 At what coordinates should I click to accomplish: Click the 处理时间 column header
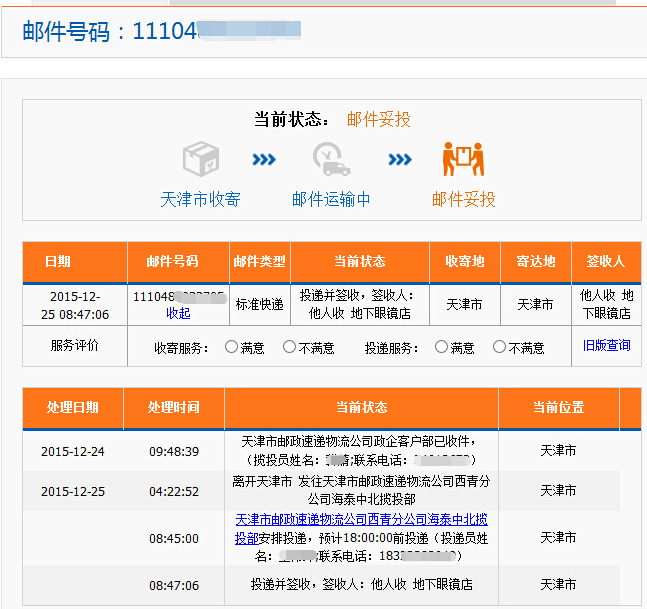[x=173, y=408]
